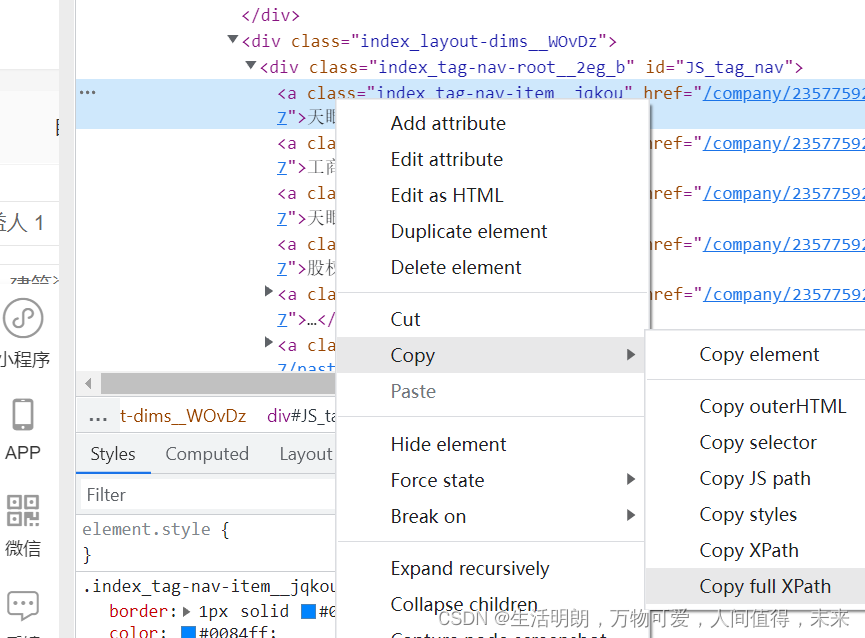Screen dimensions: 865x638
Task: Click the border property name
Action: (x=140, y=611)
